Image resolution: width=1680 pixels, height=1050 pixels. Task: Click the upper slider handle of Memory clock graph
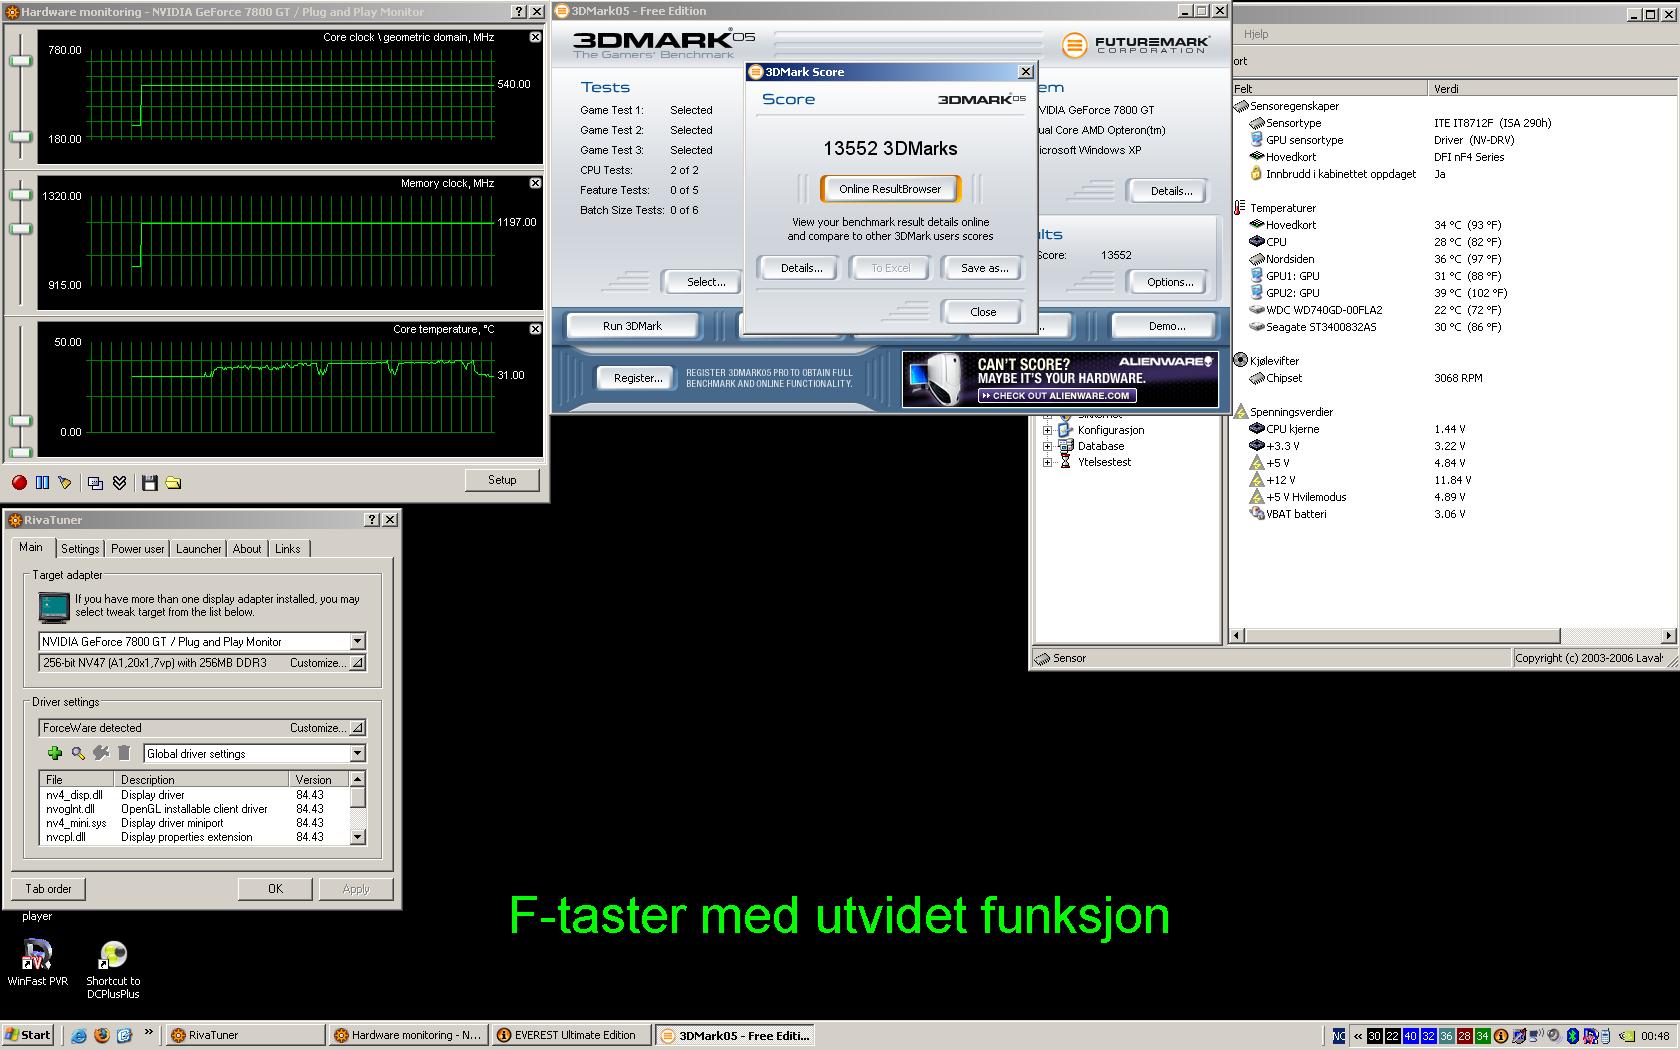tap(20, 193)
